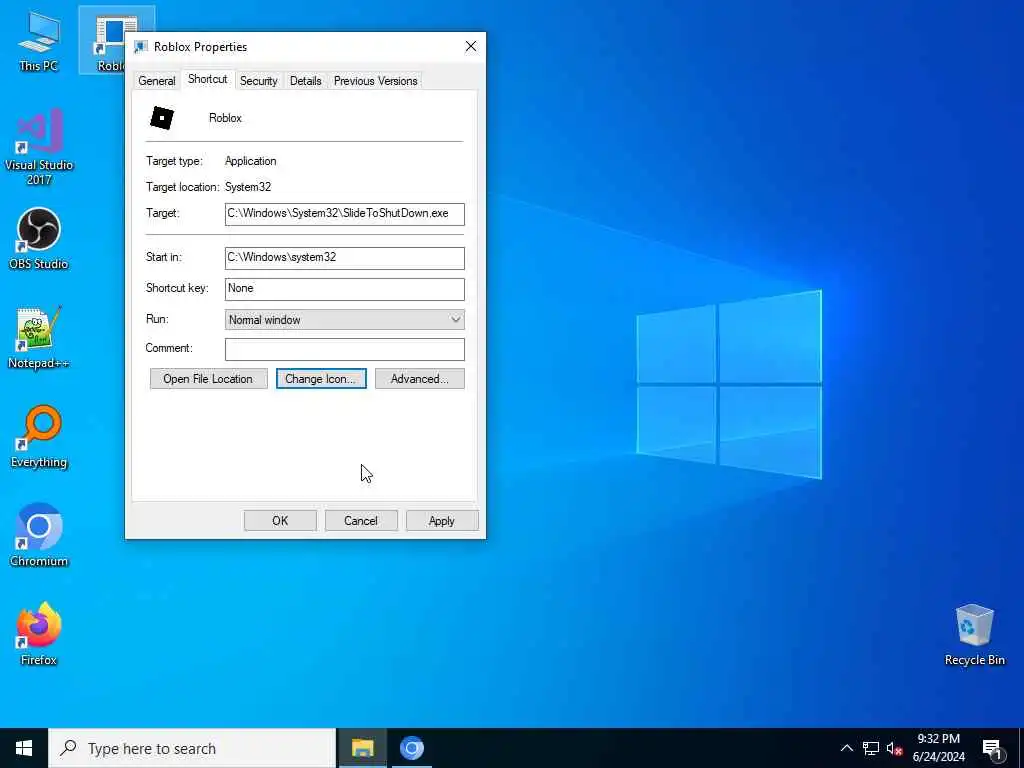Image resolution: width=1024 pixels, height=768 pixels.
Task: Open the Action Center notifications icon
Action: 992,749
